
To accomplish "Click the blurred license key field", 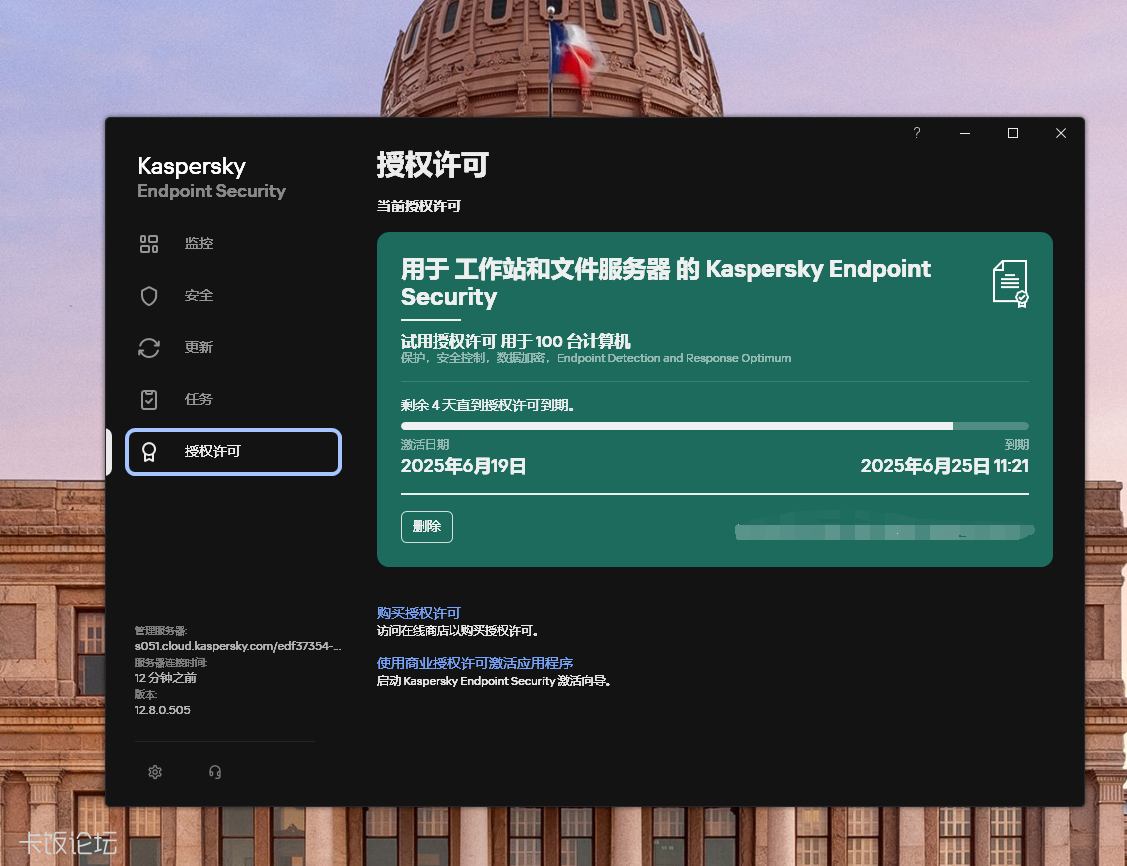I will click(884, 532).
